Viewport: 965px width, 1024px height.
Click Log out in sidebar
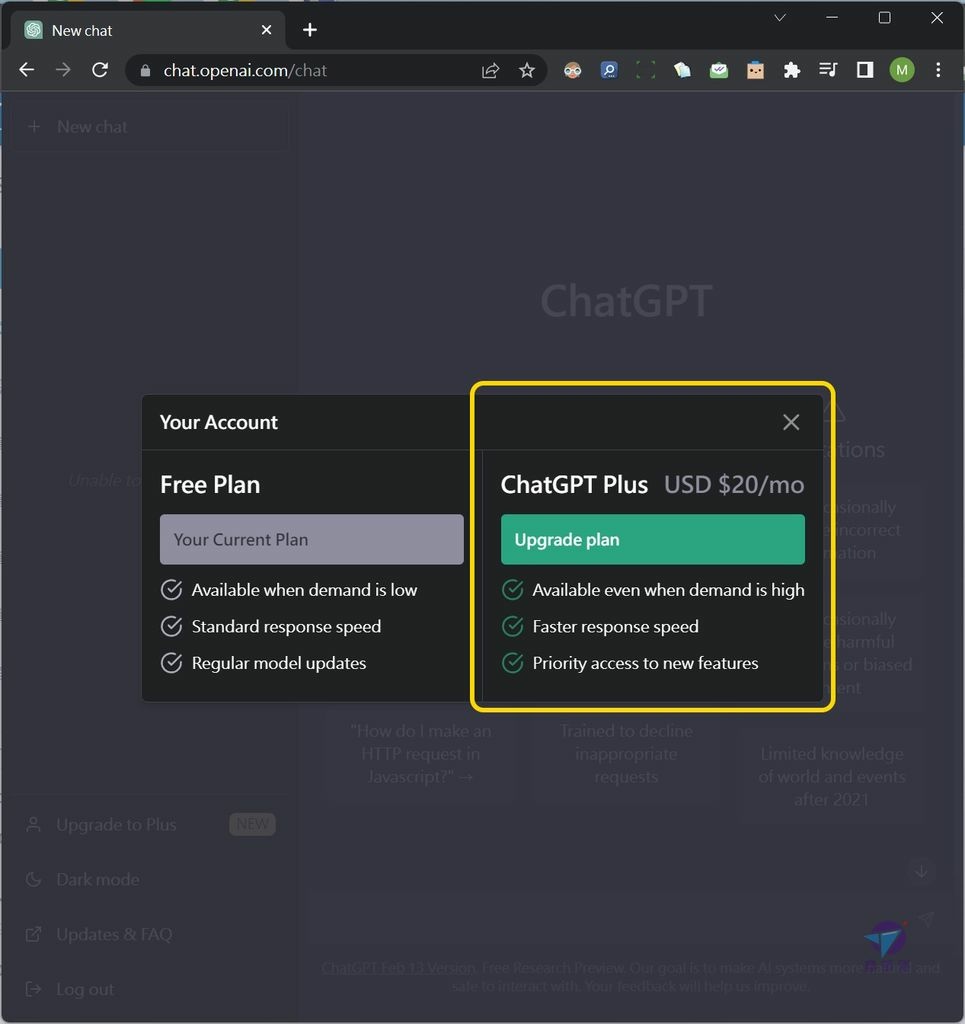click(149, 989)
